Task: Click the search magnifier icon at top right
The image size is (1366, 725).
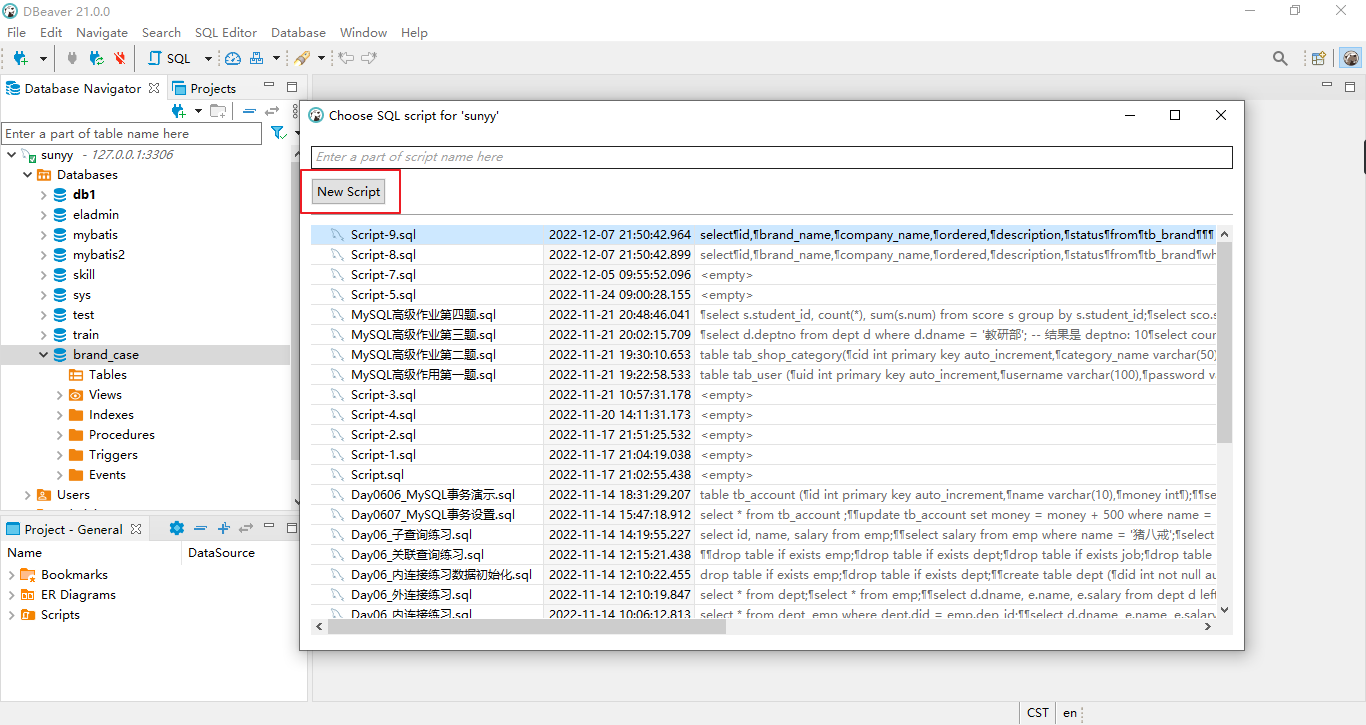Action: coord(1280,58)
